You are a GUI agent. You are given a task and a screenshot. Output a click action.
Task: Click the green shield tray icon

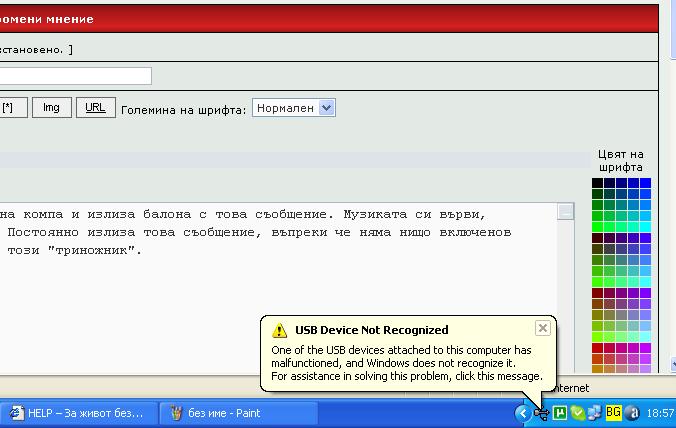tap(578, 412)
